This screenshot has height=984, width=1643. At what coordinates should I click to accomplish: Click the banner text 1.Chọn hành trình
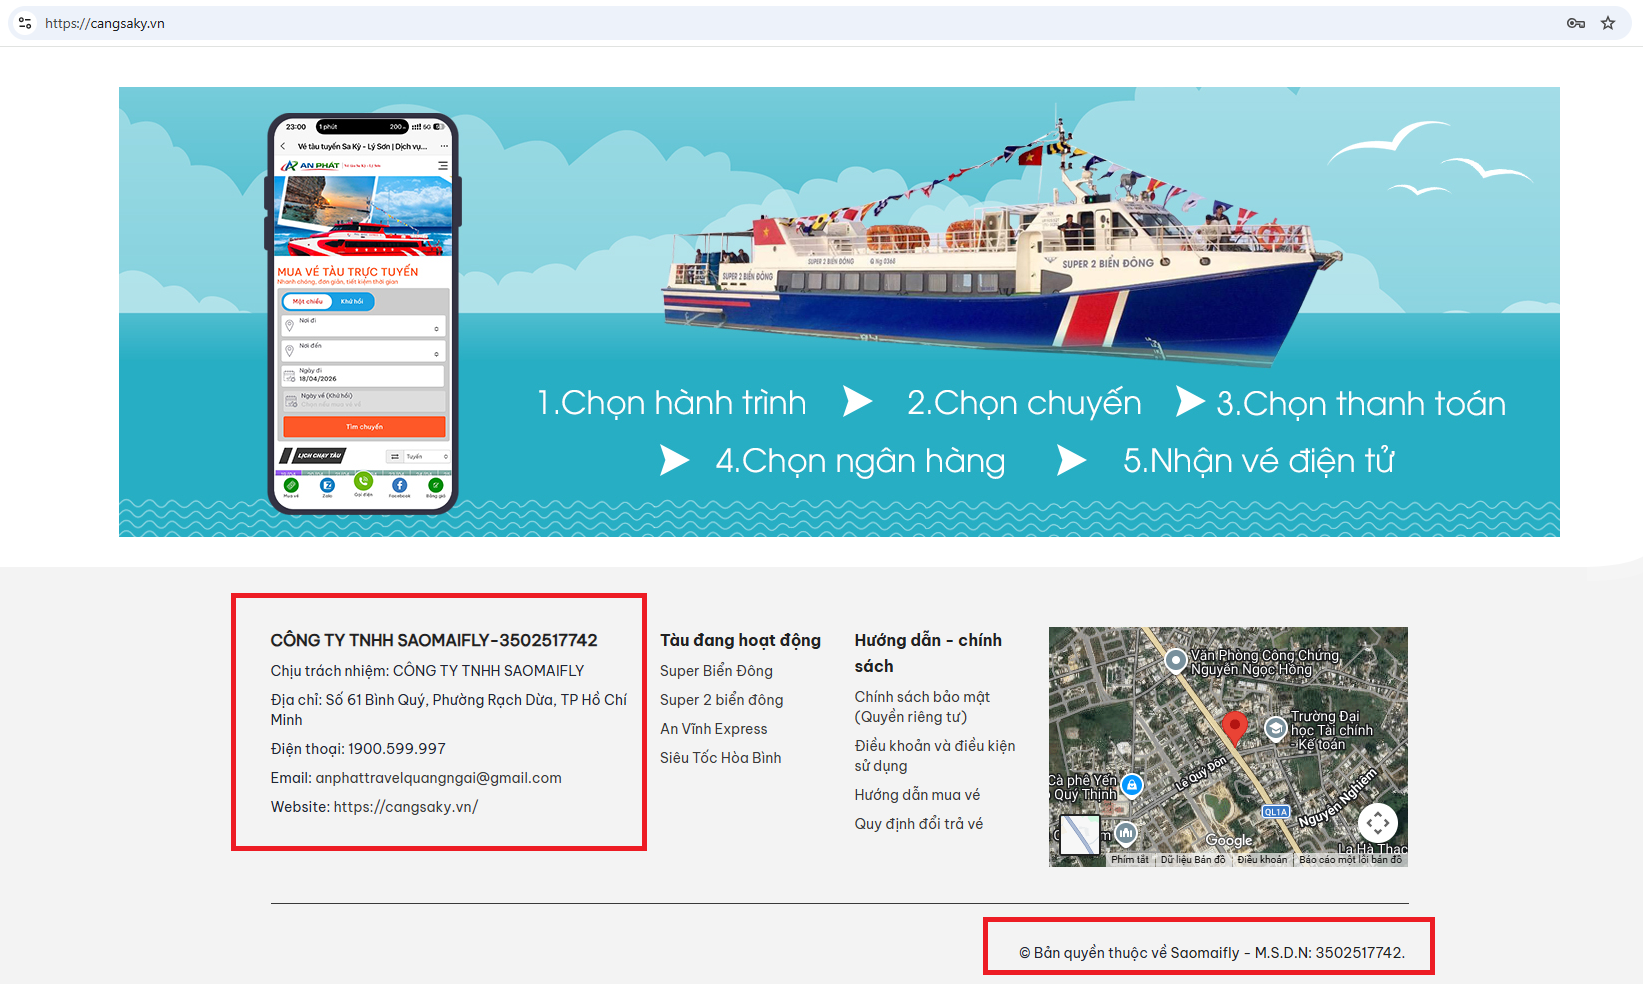coord(672,403)
